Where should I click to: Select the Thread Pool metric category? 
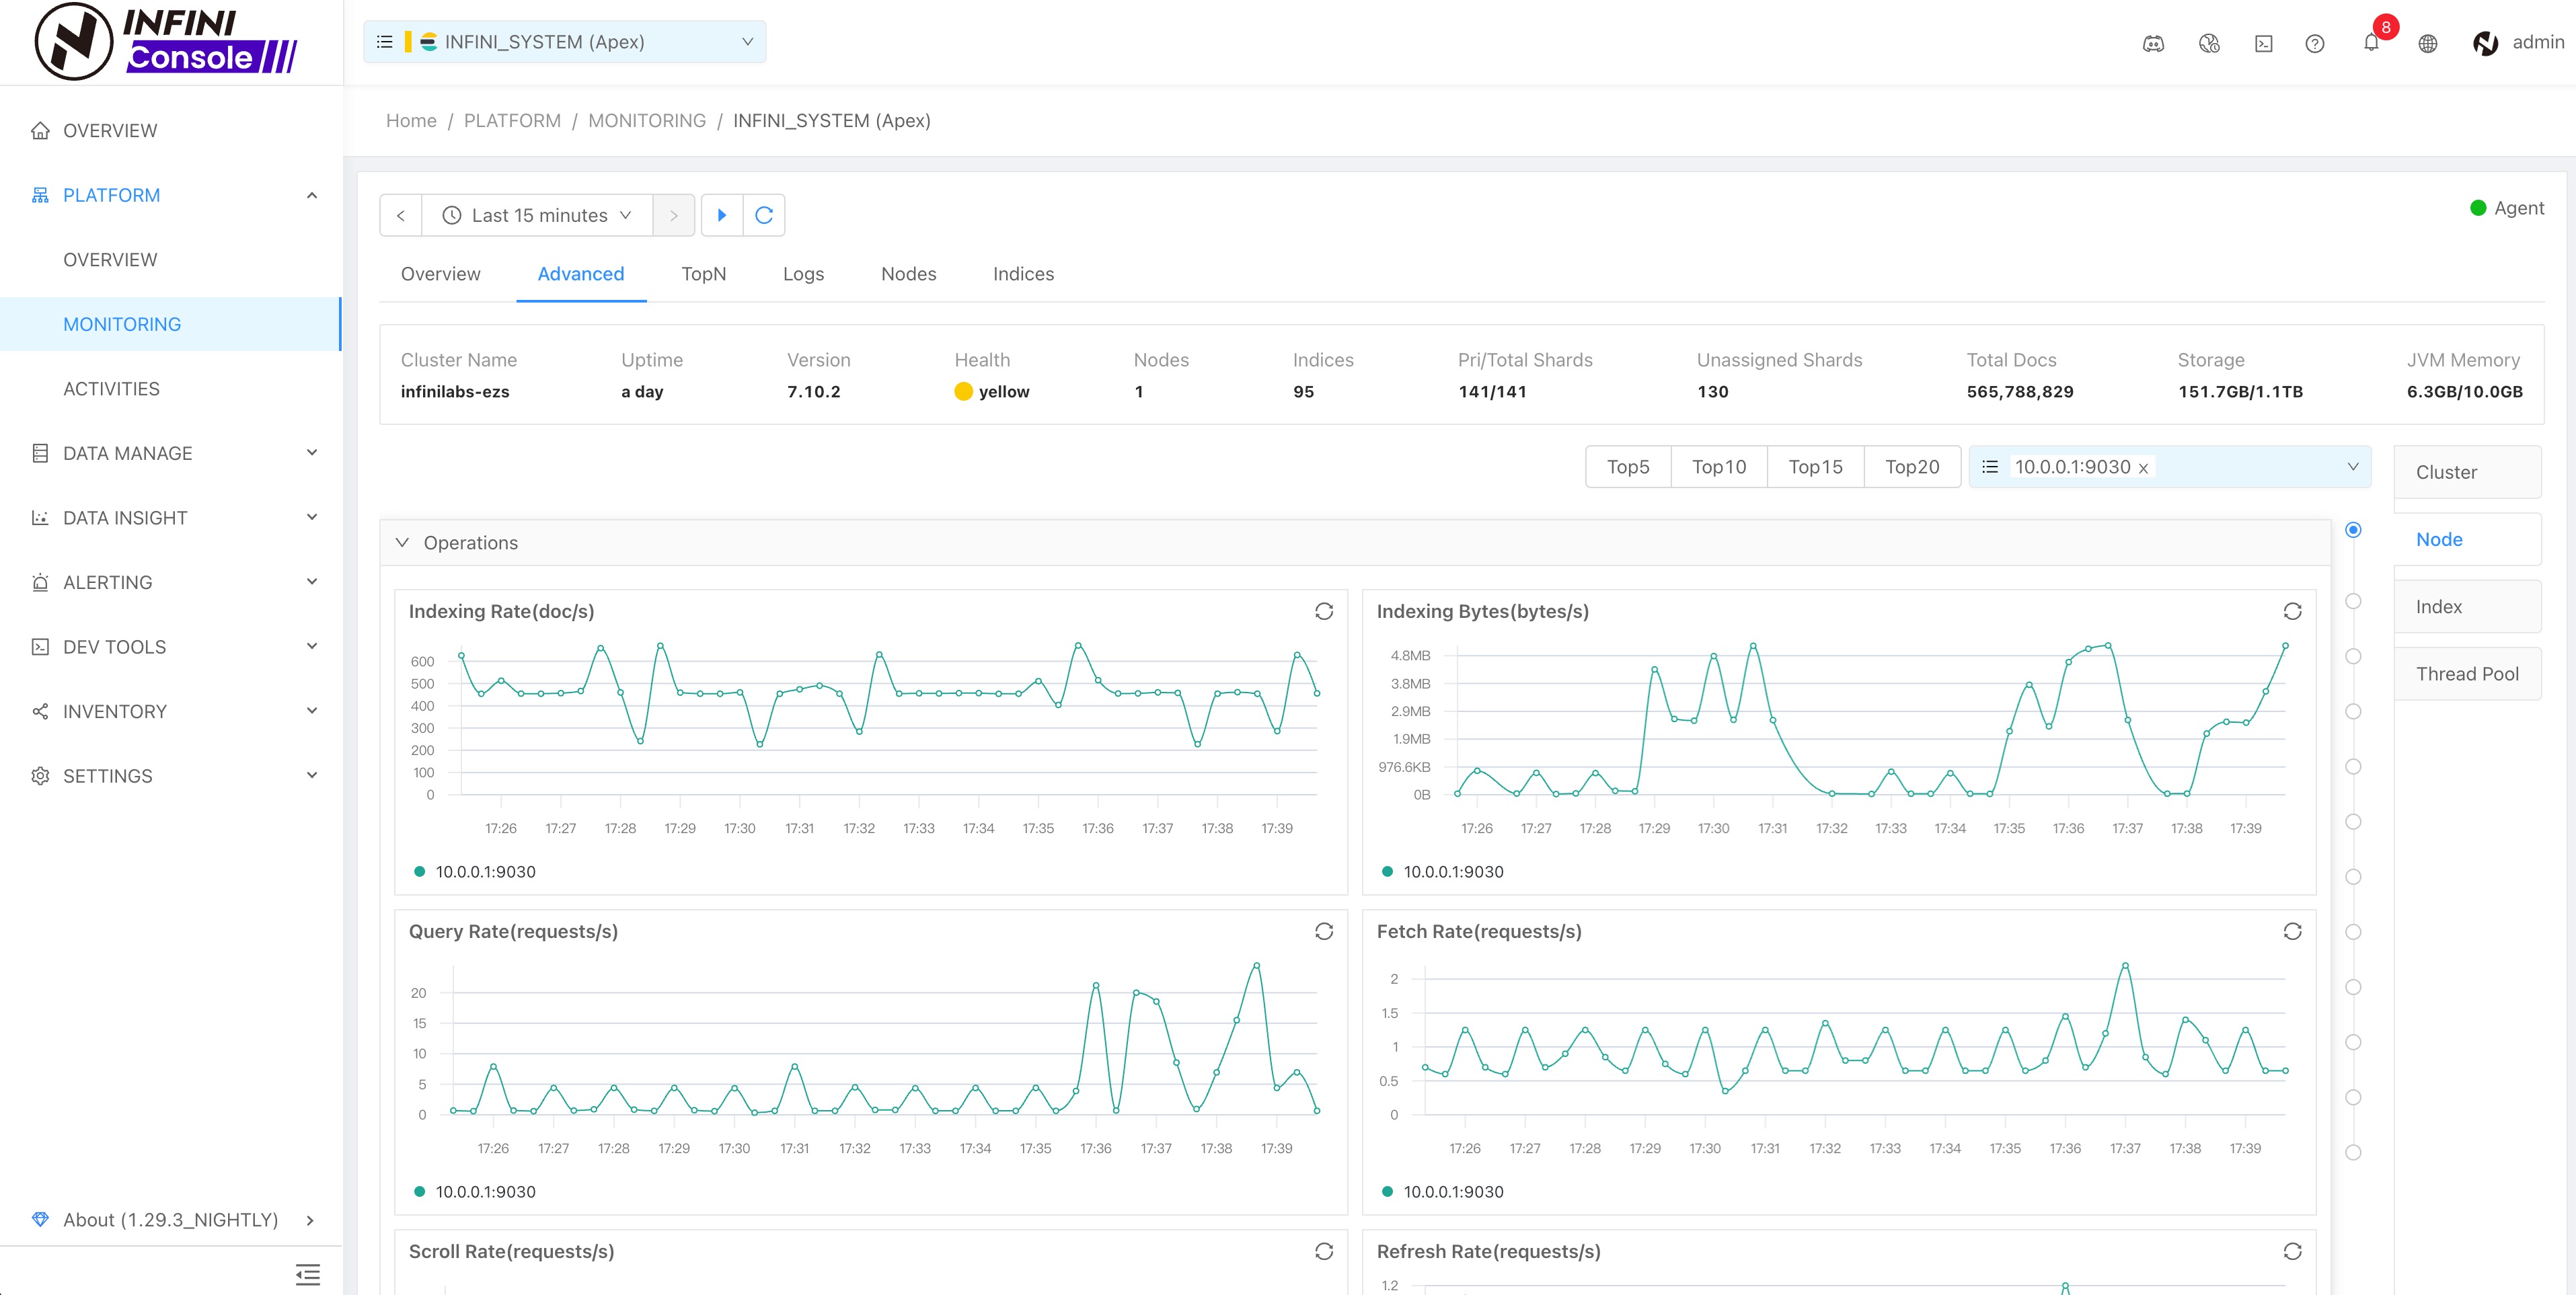tap(2466, 674)
